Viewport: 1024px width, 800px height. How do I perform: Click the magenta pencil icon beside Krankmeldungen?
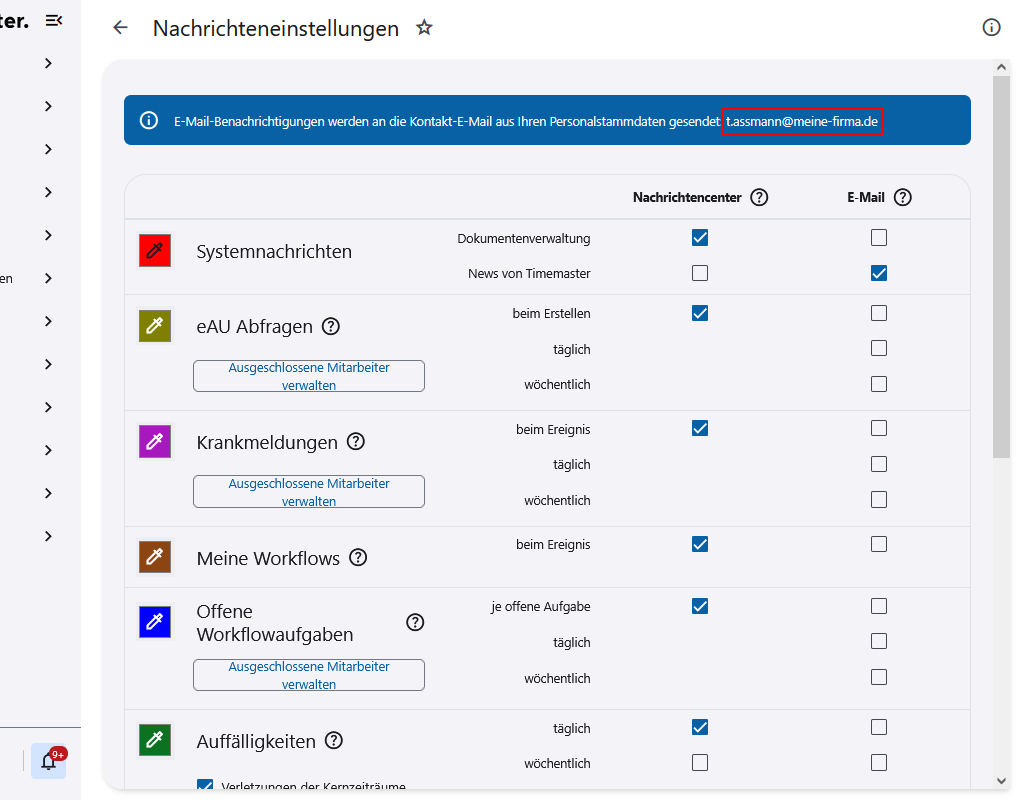[x=155, y=441]
